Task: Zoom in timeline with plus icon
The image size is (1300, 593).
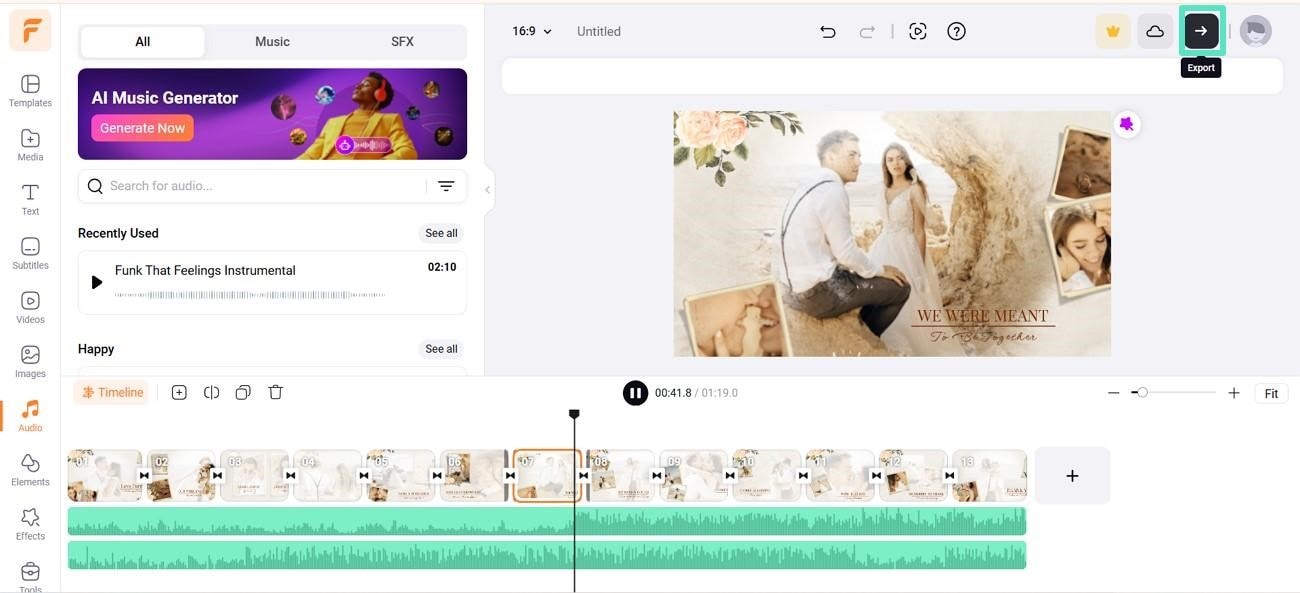Action: click(x=1234, y=393)
